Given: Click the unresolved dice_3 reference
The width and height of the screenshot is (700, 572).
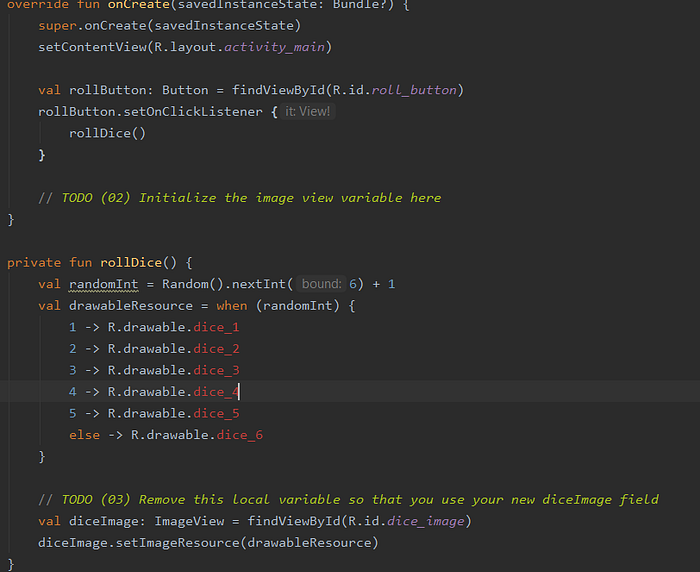Looking at the screenshot, I should 217,371.
